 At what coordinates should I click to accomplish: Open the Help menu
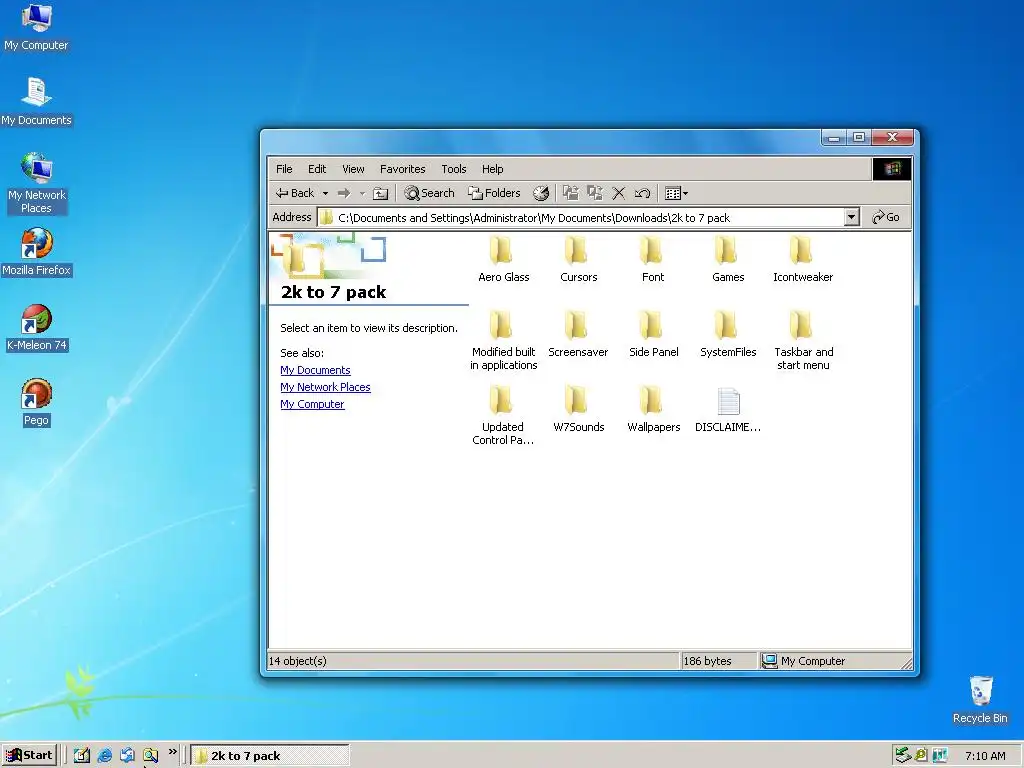pyautogui.click(x=492, y=169)
